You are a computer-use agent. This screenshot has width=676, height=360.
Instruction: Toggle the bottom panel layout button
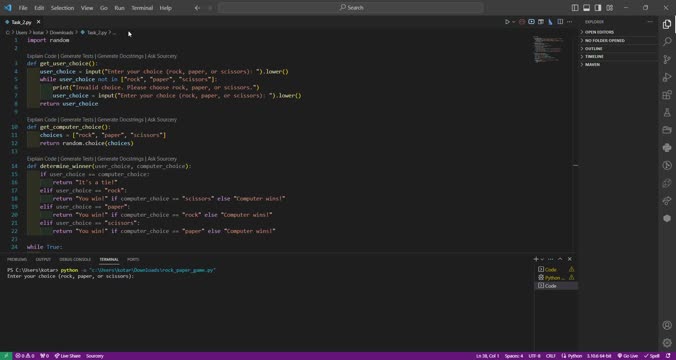click(x=586, y=8)
